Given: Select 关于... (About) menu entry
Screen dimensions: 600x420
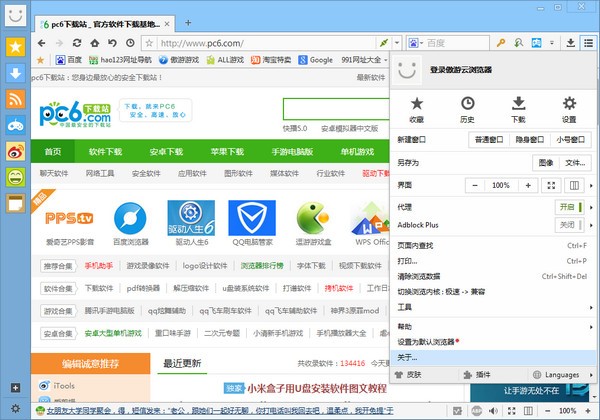Looking at the screenshot, I should [x=409, y=356].
